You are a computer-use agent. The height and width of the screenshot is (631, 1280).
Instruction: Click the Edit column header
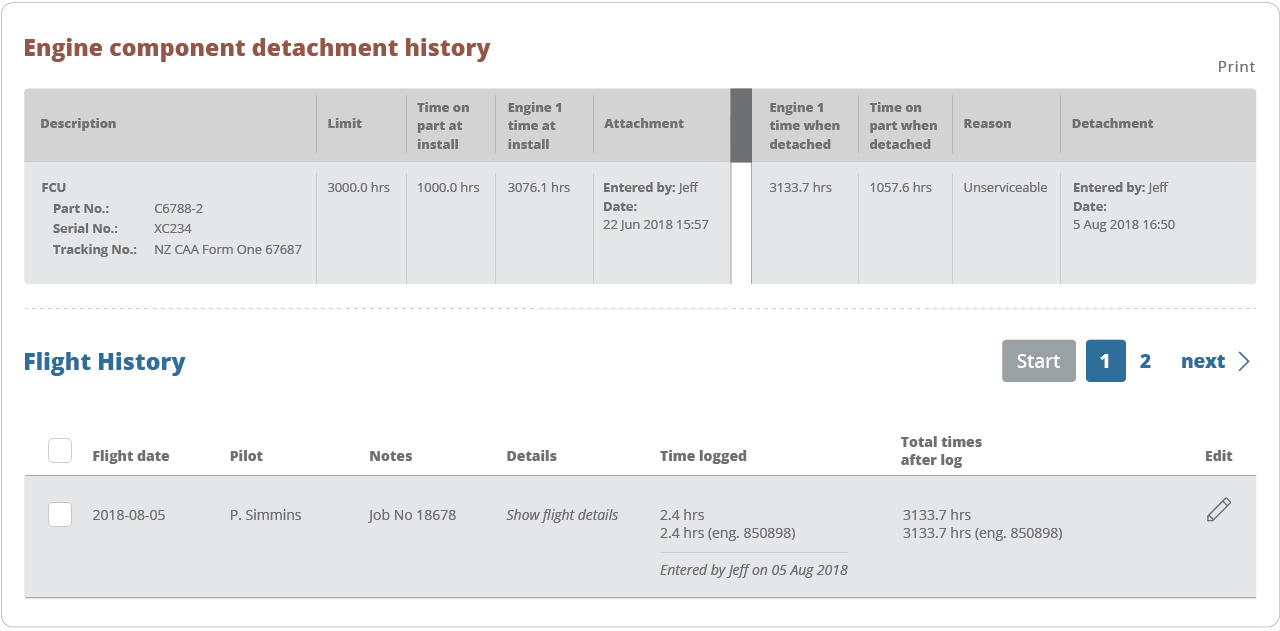coord(1219,455)
